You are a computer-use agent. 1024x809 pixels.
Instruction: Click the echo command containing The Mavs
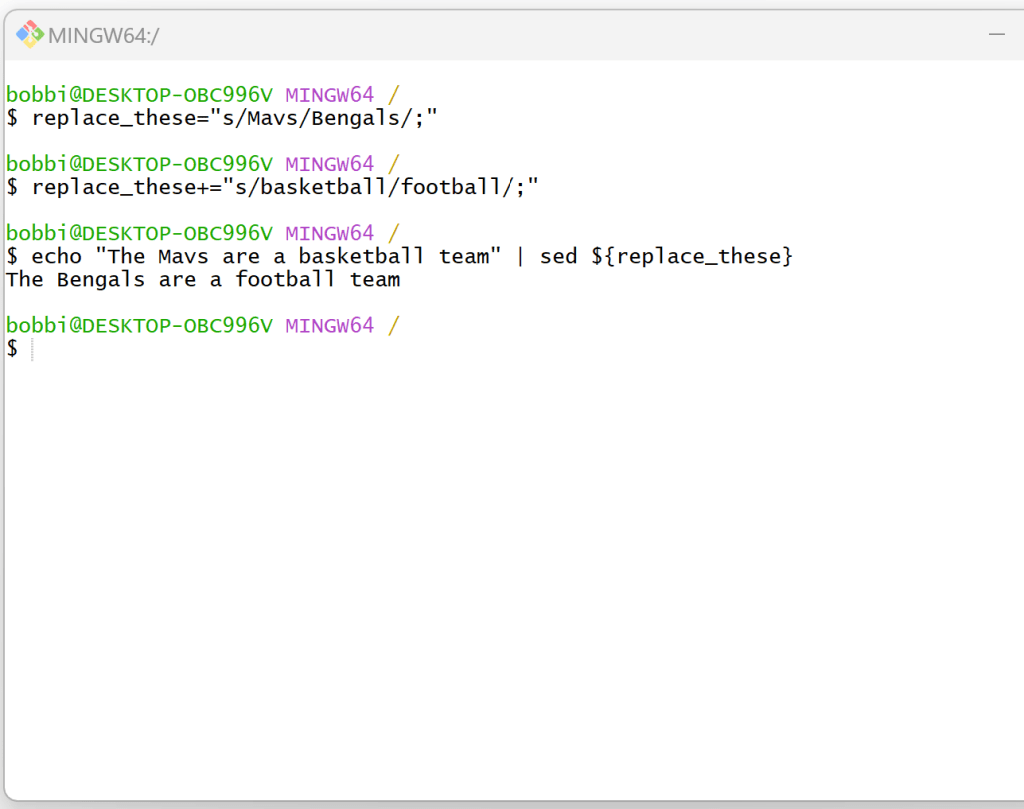point(250,256)
